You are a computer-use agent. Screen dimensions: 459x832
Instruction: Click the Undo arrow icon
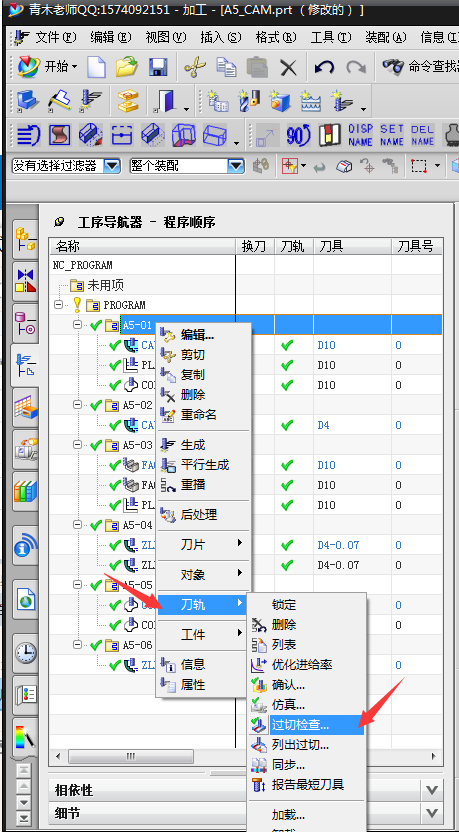(x=324, y=67)
